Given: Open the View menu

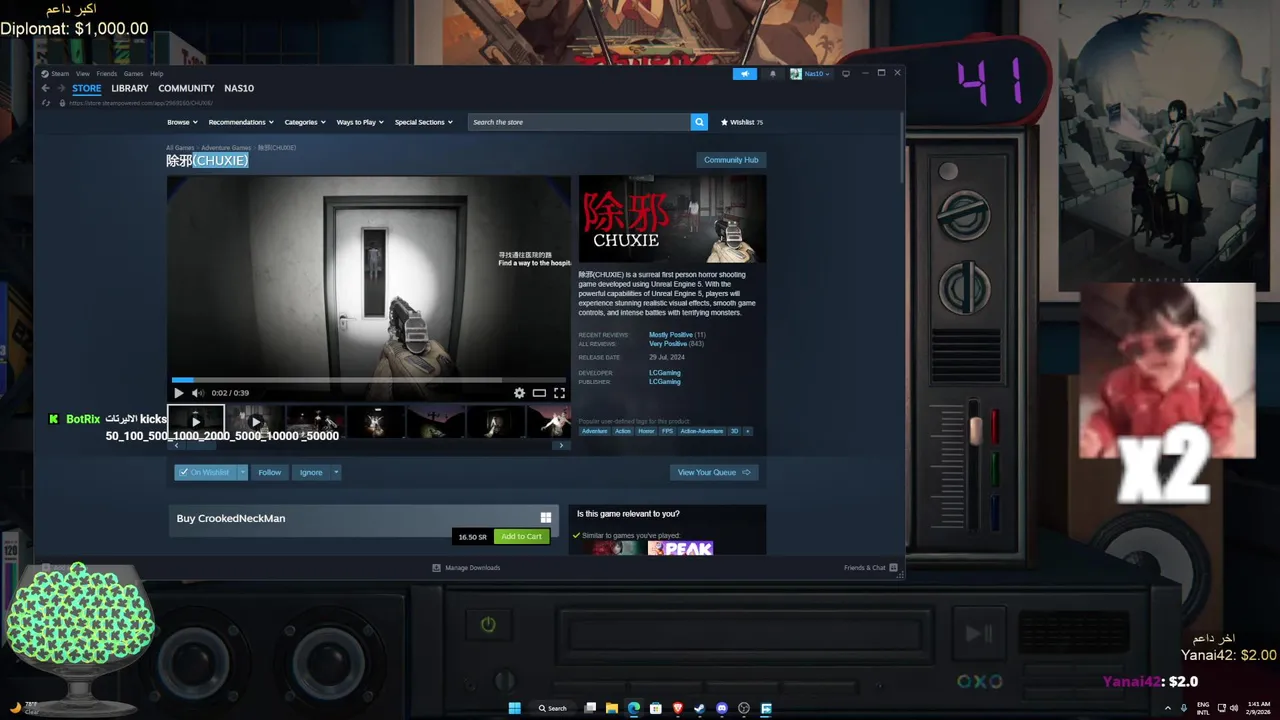Looking at the screenshot, I should point(83,73).
